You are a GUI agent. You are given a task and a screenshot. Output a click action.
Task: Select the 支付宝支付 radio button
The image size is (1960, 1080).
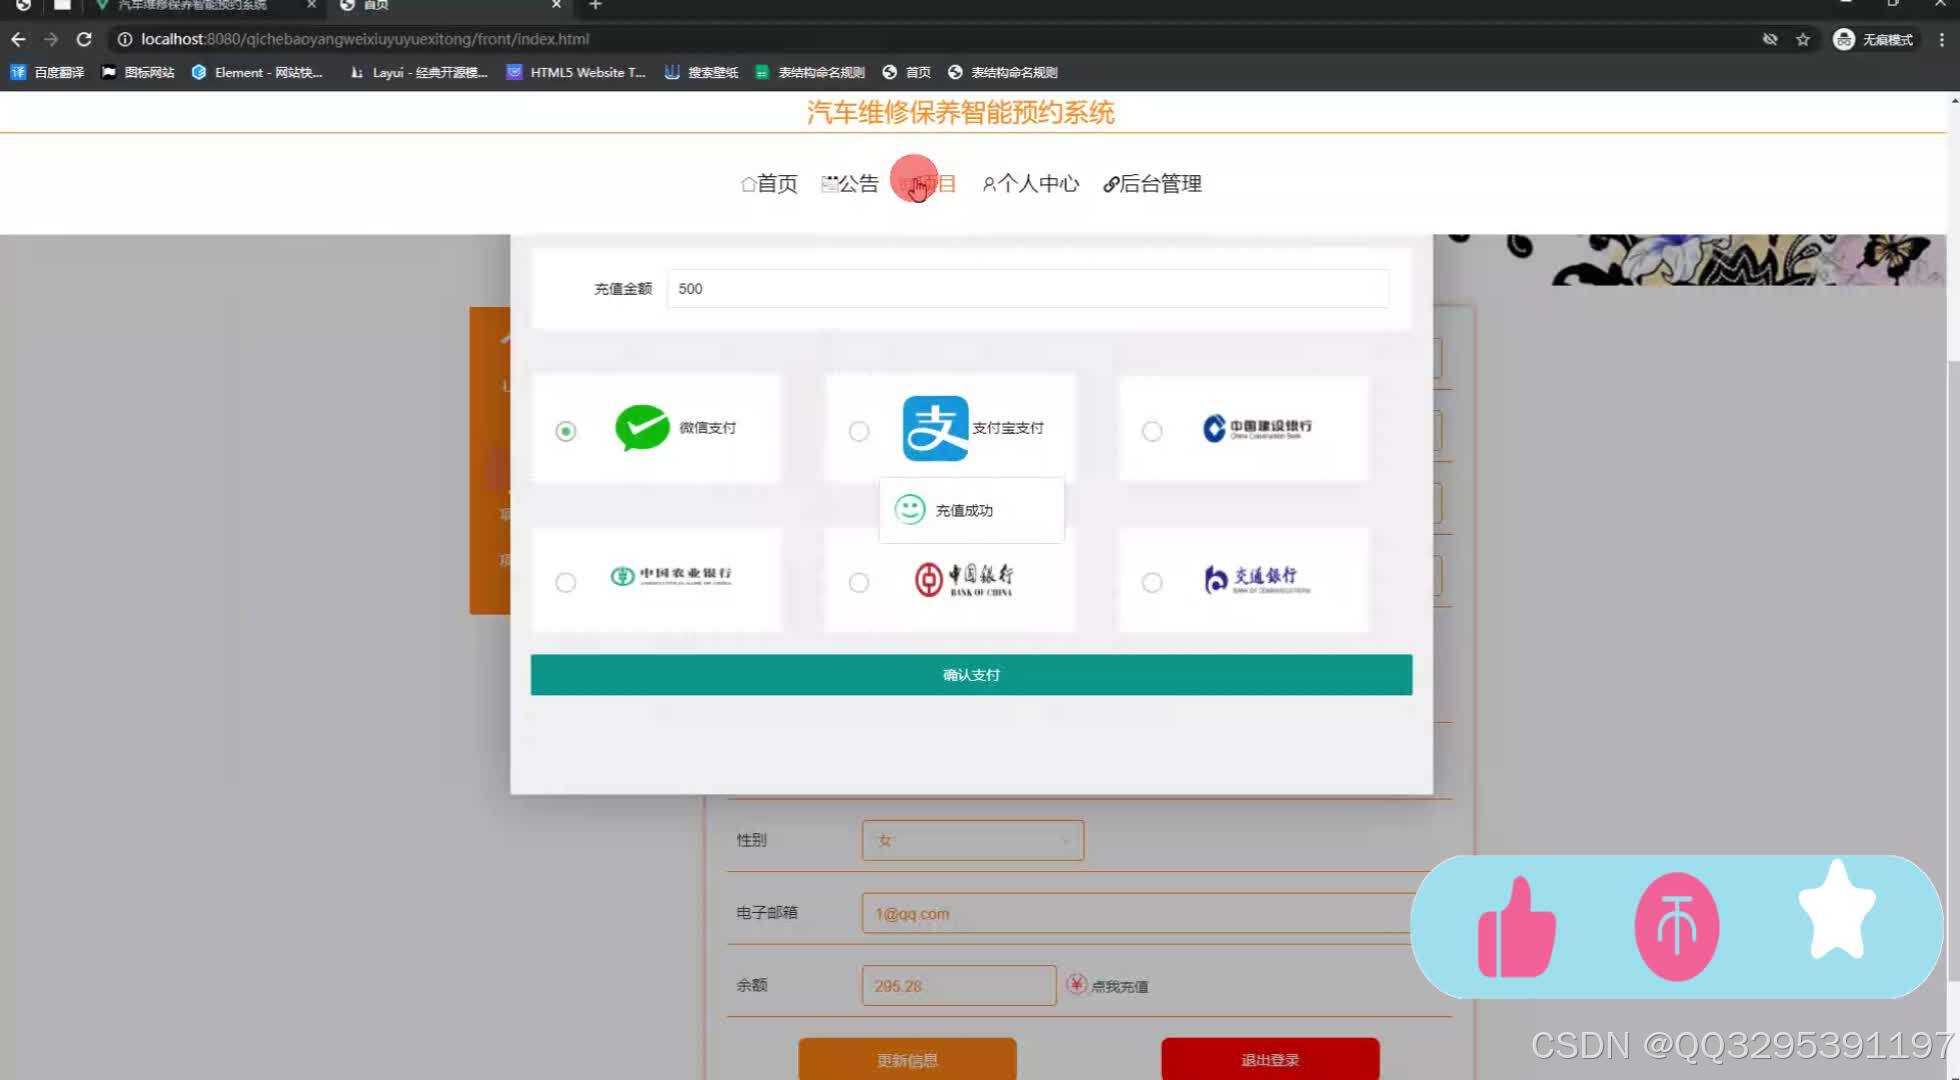[x=859, y=431]
